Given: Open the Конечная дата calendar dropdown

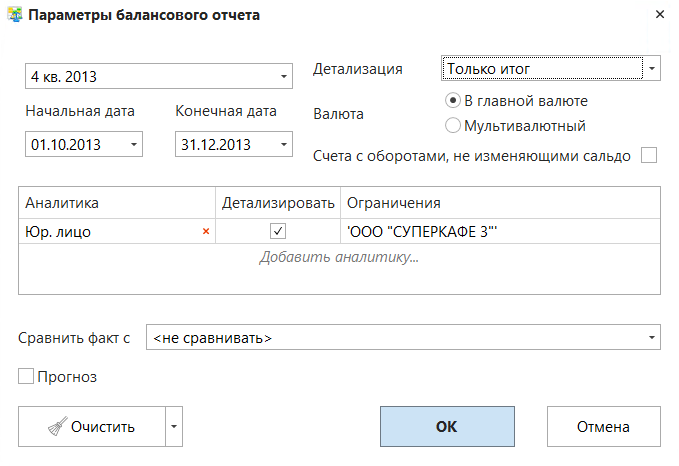Looking at the screenshot, I should 284,145.
